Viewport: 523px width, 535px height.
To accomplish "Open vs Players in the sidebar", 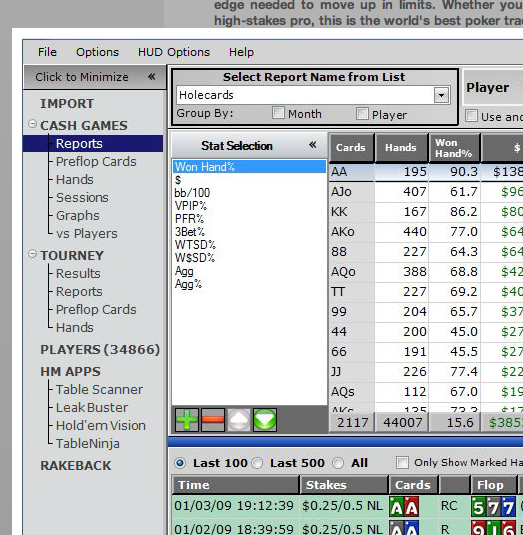I will coord(86,234).
